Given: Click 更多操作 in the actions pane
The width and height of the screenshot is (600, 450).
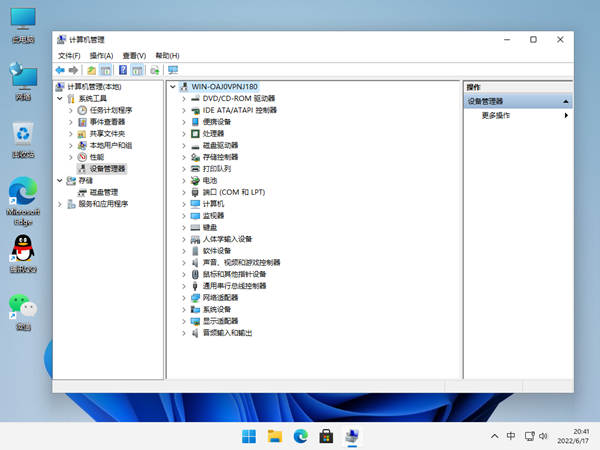Looking at the screenshot, I should point(496,115).
